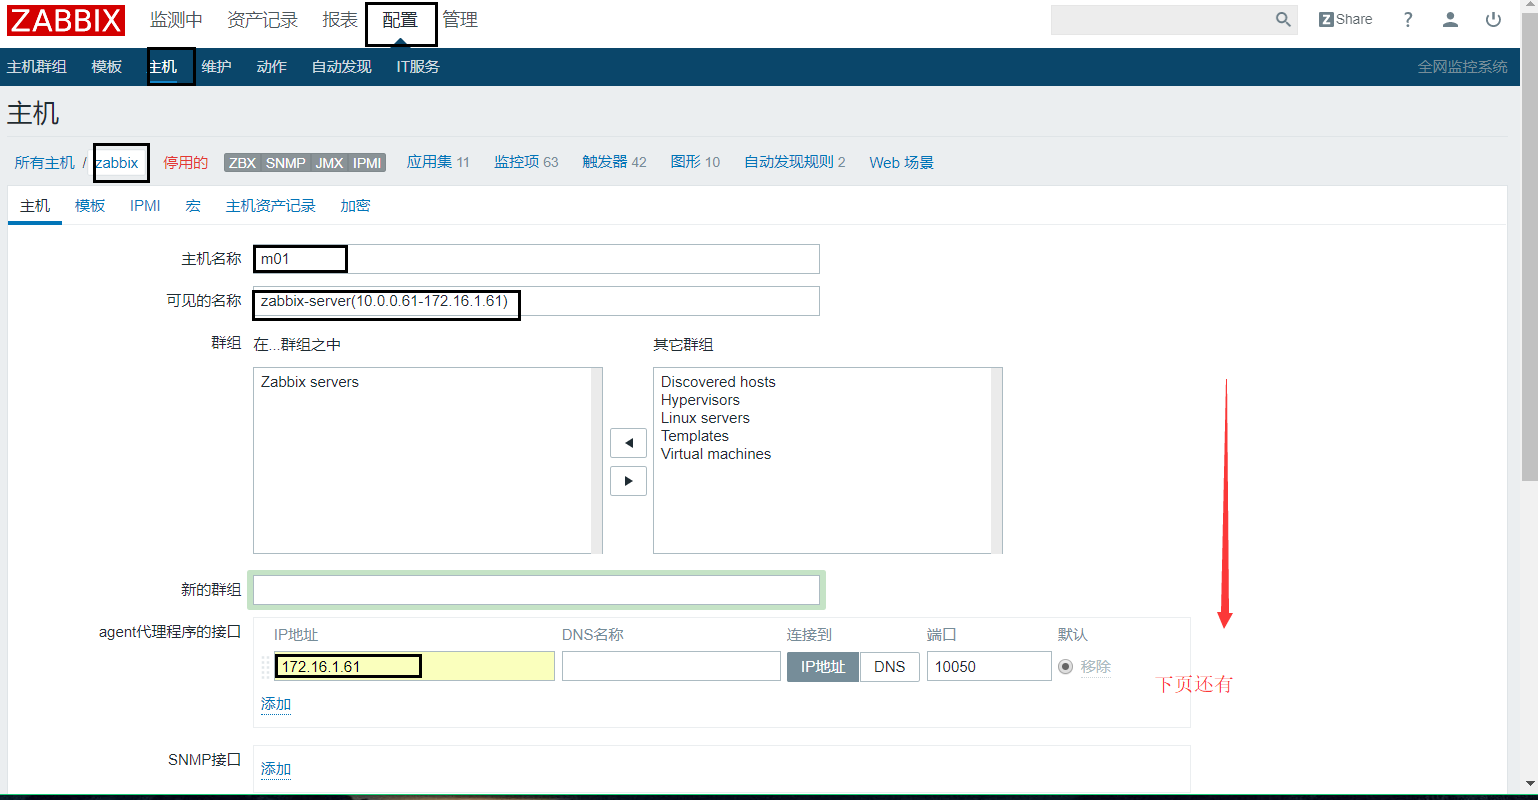Screen dimensions: 1538x800
Task: Click 添加 under SNMP接口
Action: click(x=276, y=769)
